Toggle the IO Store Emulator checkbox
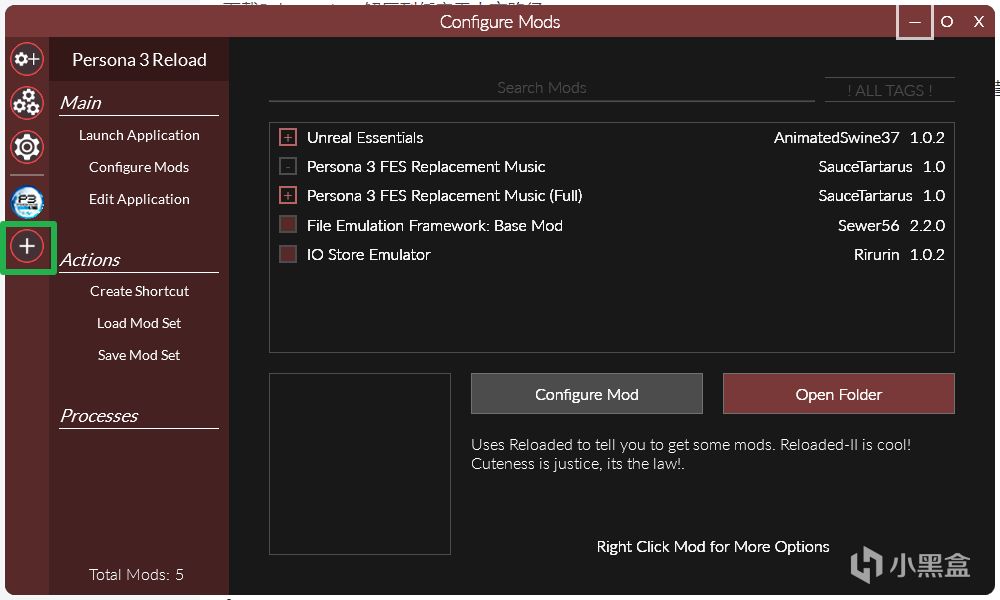The image size is (1000, 600). (288, 254)
